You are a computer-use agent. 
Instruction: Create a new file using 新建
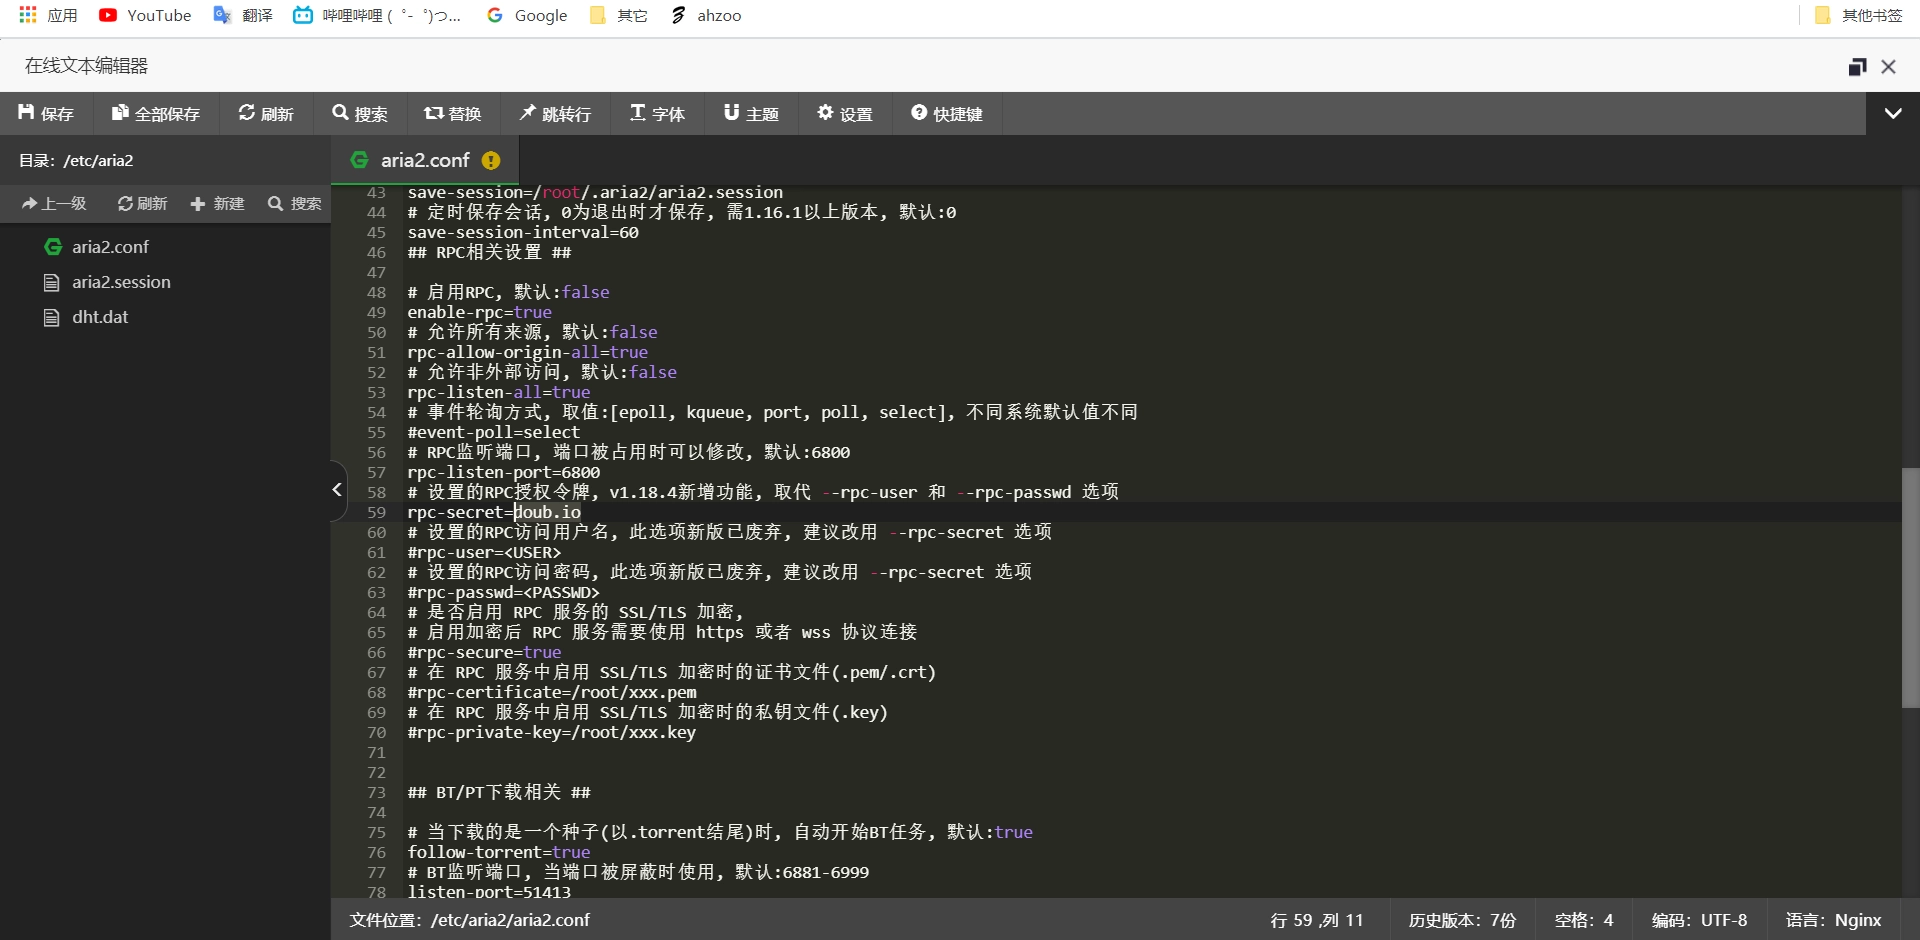coord(217,203)
